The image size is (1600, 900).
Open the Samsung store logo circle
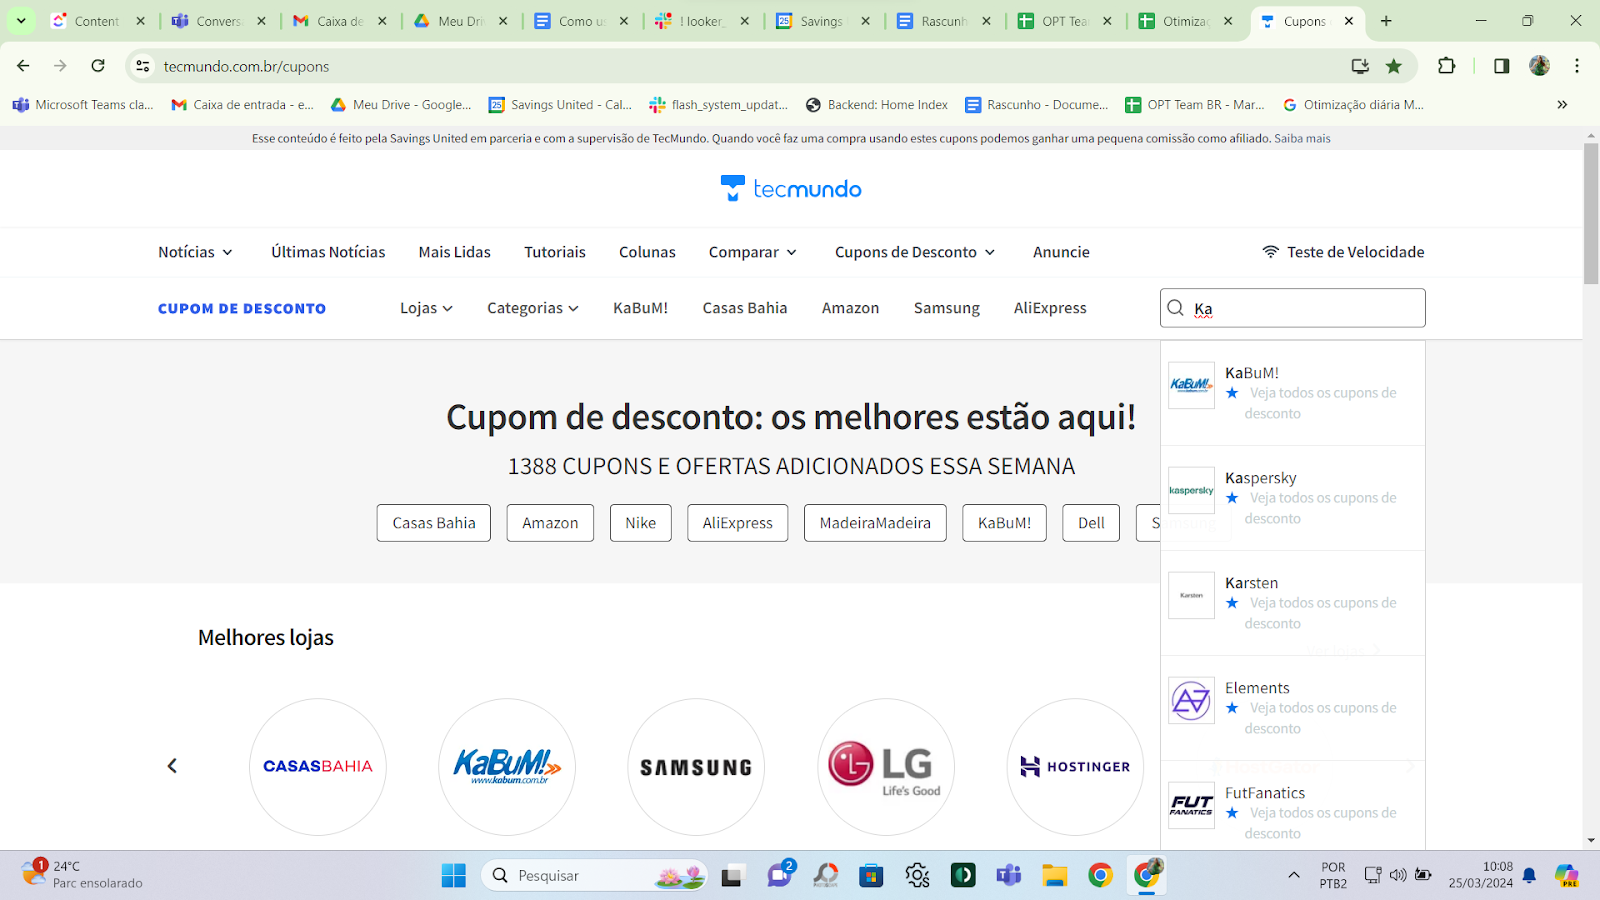[696, 766]
